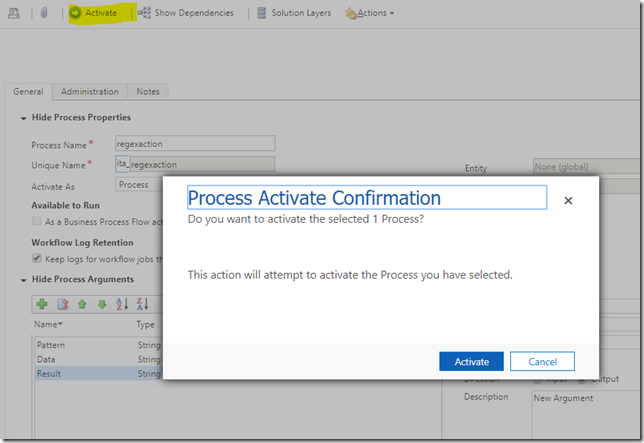Uncheck Keep logs for workflow jobs checkbox
This screenshot has height=443, width=644.
(x=37, y=258)
